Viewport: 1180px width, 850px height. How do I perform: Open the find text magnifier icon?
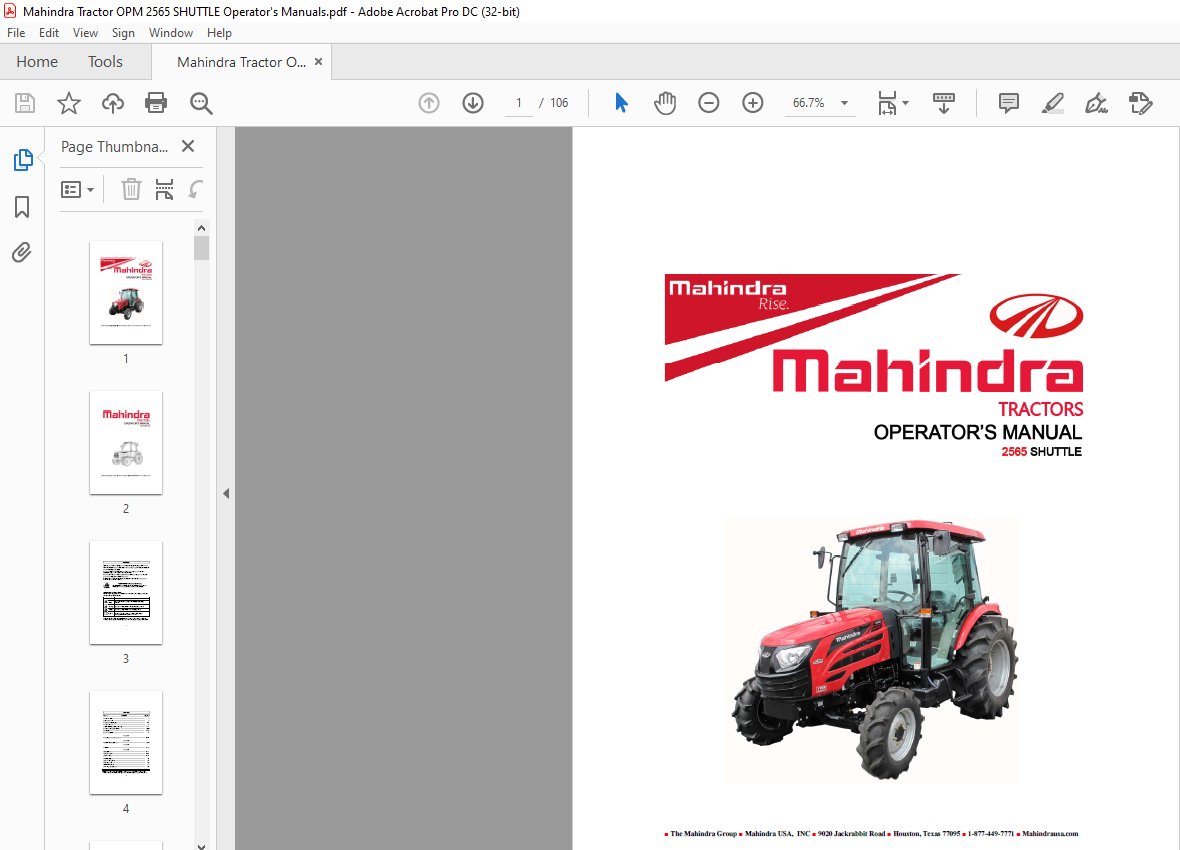201,103
